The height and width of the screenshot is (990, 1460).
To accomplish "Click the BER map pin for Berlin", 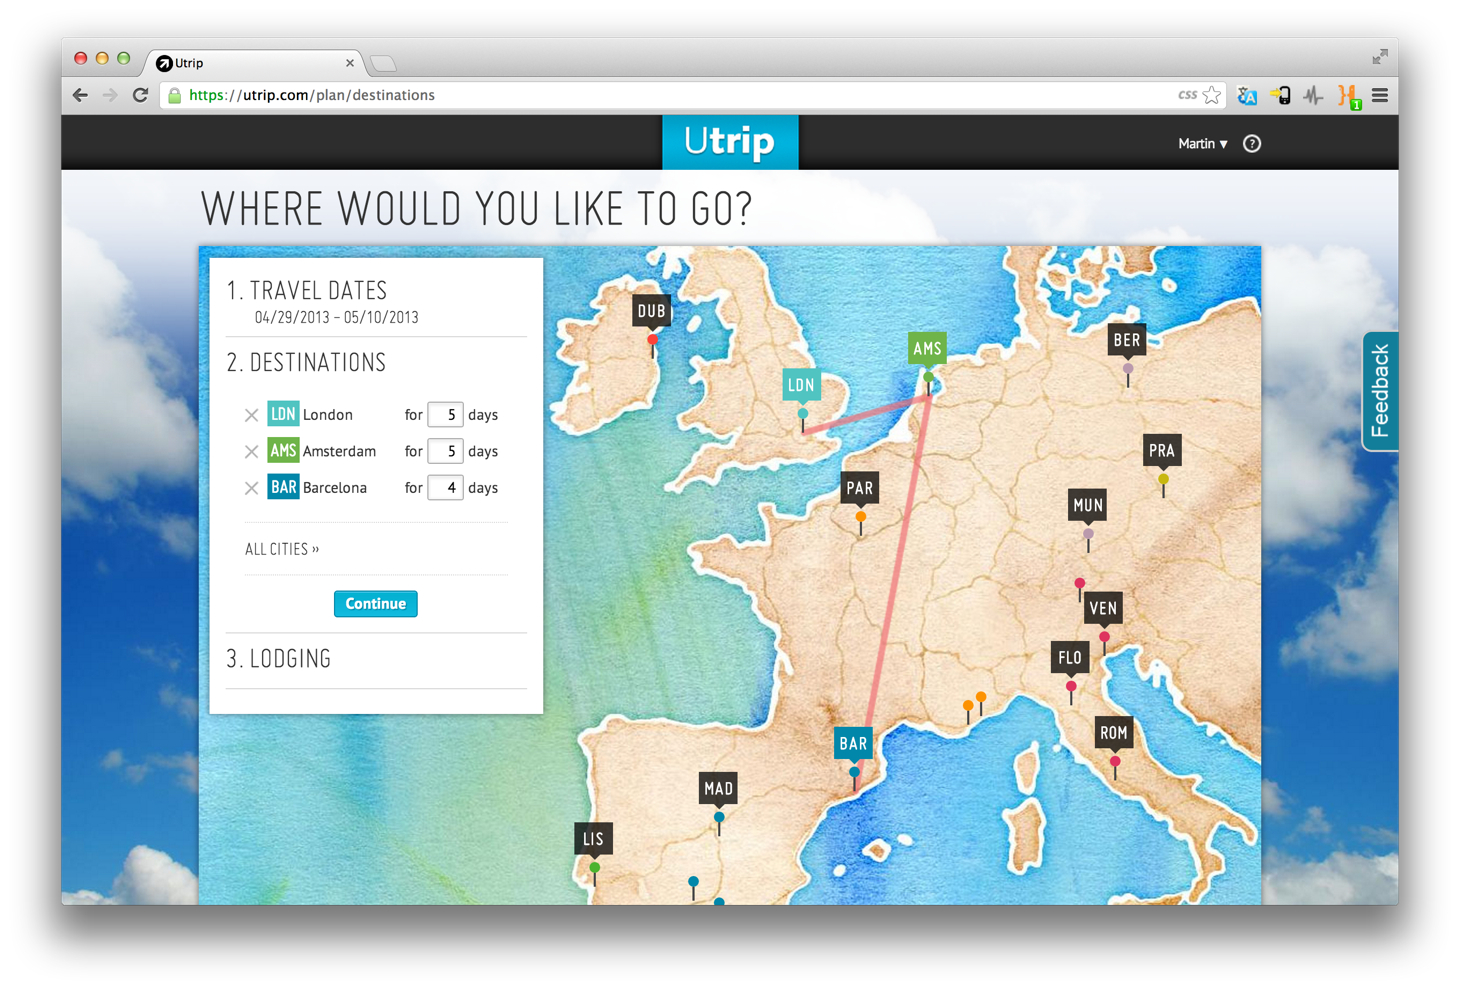I will tap(1126, 340).
